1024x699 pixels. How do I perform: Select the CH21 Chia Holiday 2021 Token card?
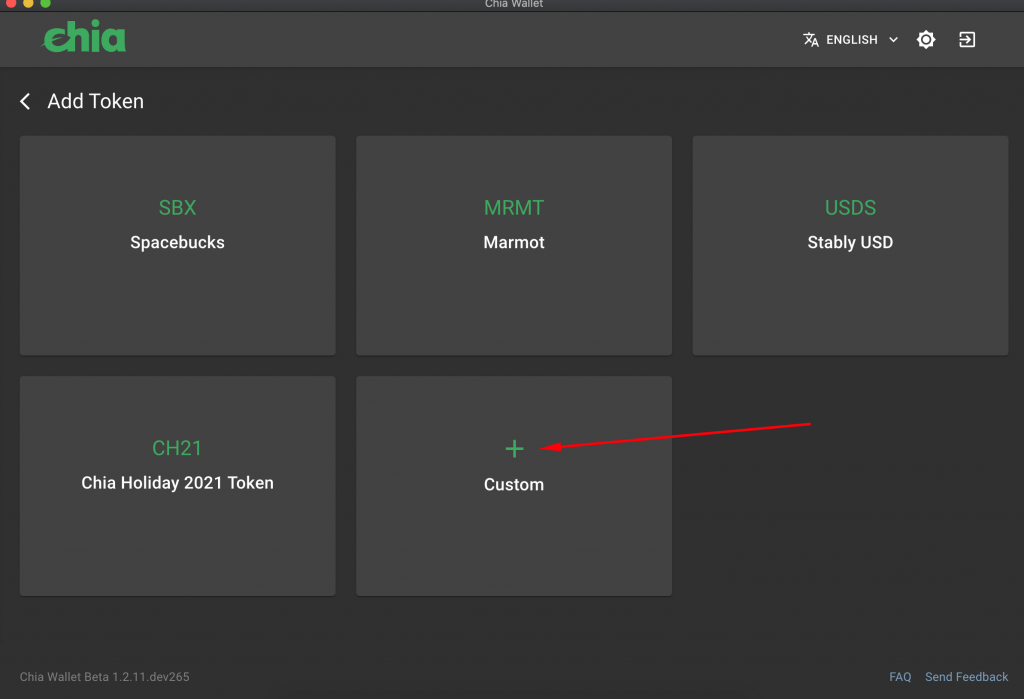(x=178, y=485)
